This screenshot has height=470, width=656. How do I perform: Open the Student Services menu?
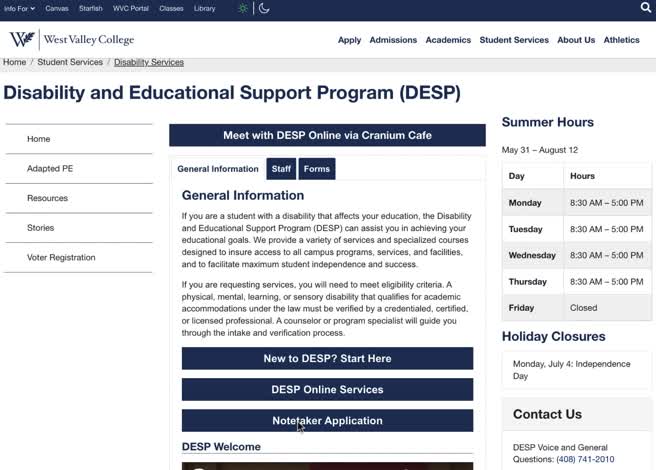tap(514, 40)
